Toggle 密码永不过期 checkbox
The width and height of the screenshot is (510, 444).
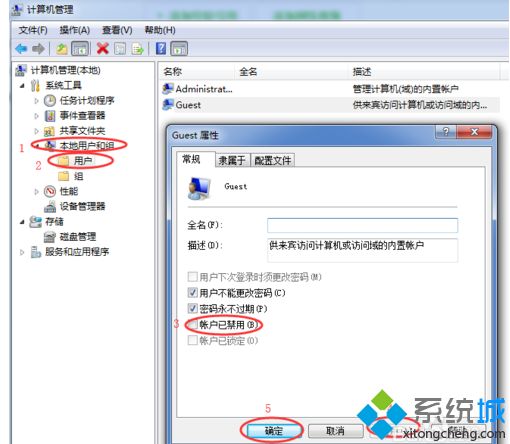192,308
